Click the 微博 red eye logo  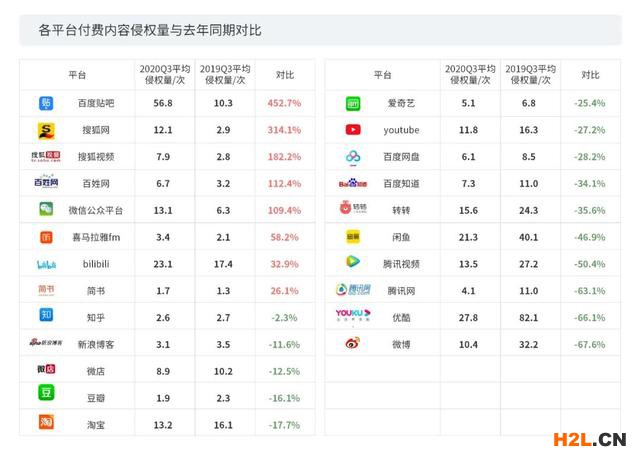tap(353, 343)
